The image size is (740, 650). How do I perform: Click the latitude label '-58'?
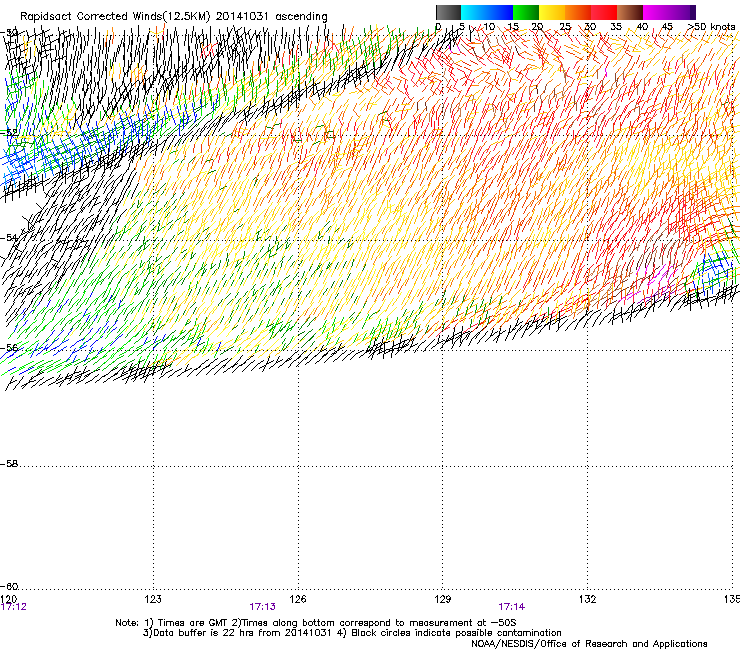[x=9, y=464]
